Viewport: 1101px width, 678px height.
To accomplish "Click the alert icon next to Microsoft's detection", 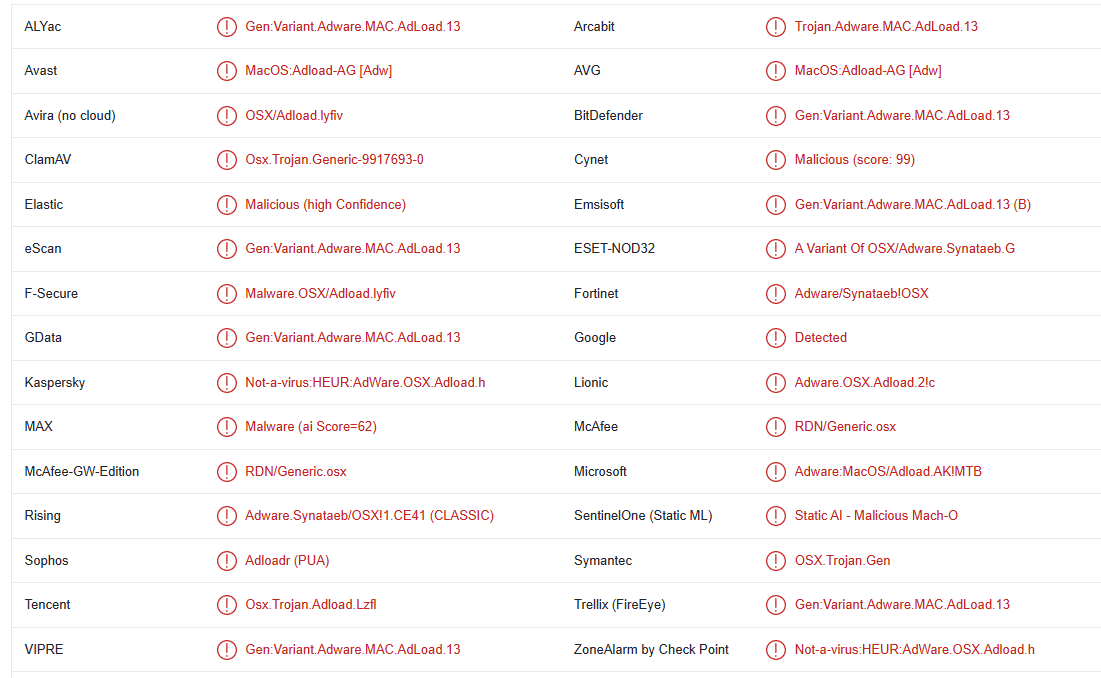I will pos(776,472).
